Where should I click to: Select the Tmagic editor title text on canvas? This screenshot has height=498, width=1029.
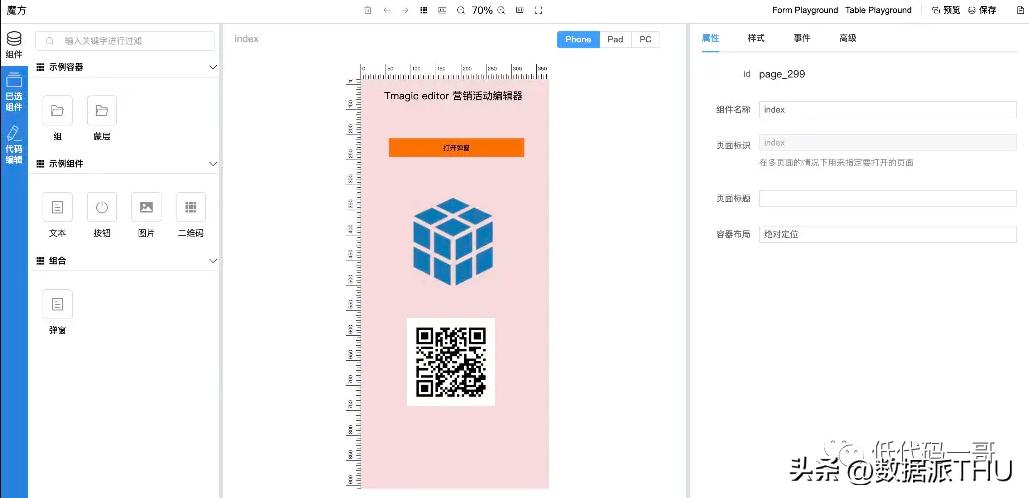(453, 96)
